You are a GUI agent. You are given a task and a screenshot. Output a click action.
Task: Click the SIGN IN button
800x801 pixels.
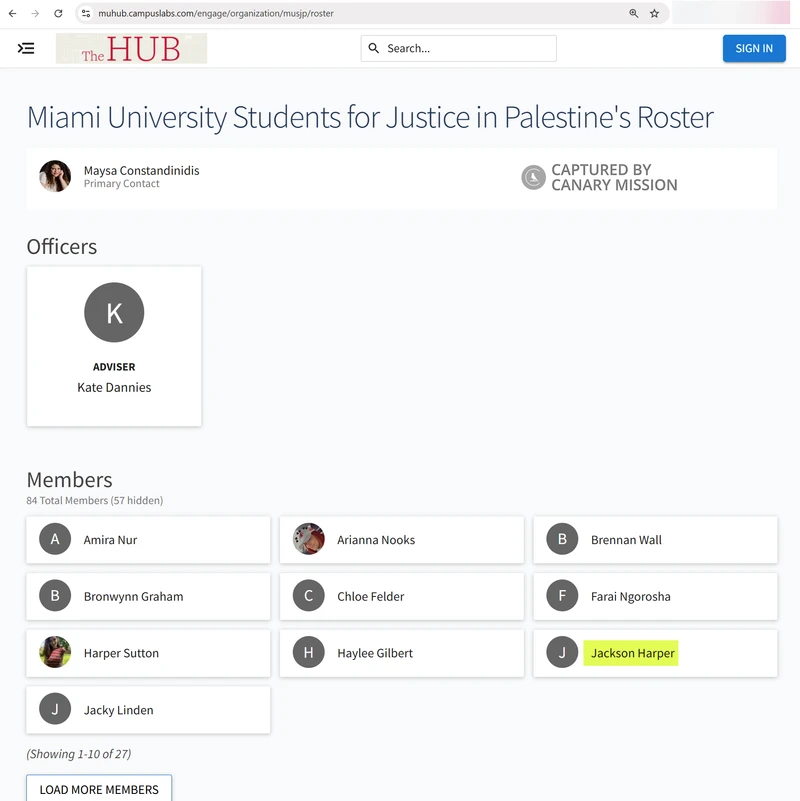pos(754,49)
